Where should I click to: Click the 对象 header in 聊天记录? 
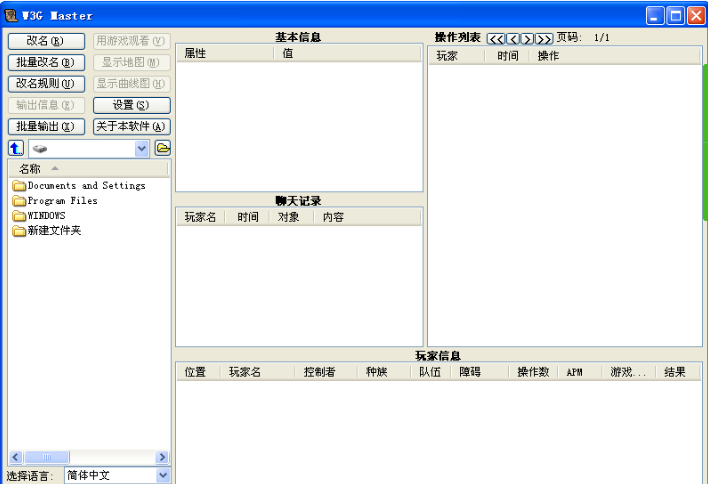pyautogui.click(x=291, y=217)
